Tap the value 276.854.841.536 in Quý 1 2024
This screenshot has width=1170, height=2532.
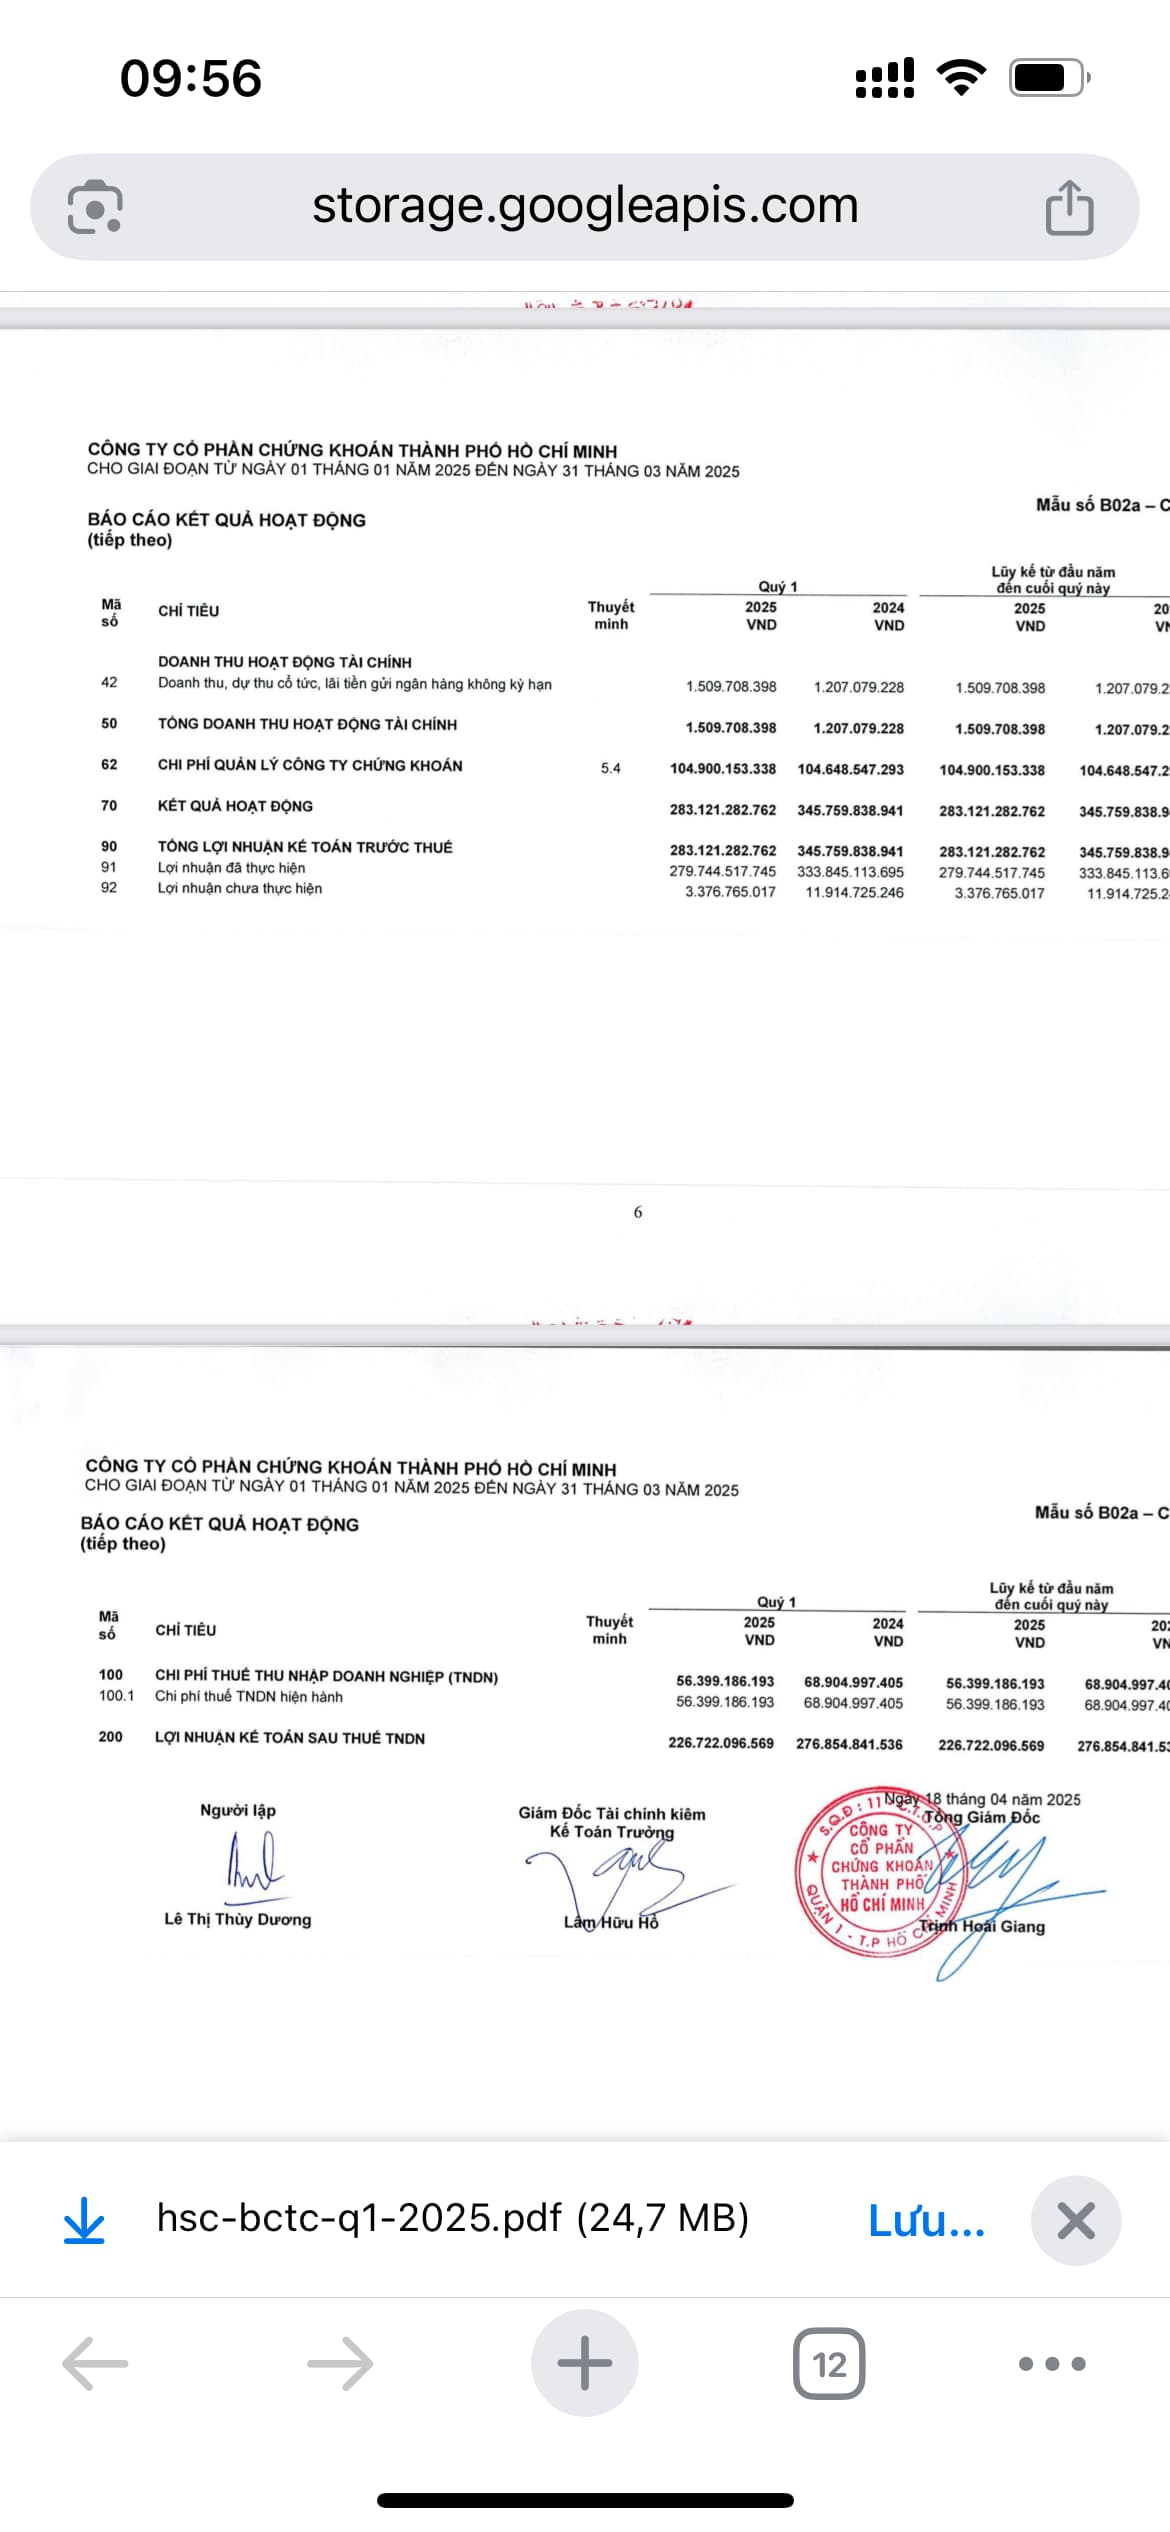(x=849, y=1744)
